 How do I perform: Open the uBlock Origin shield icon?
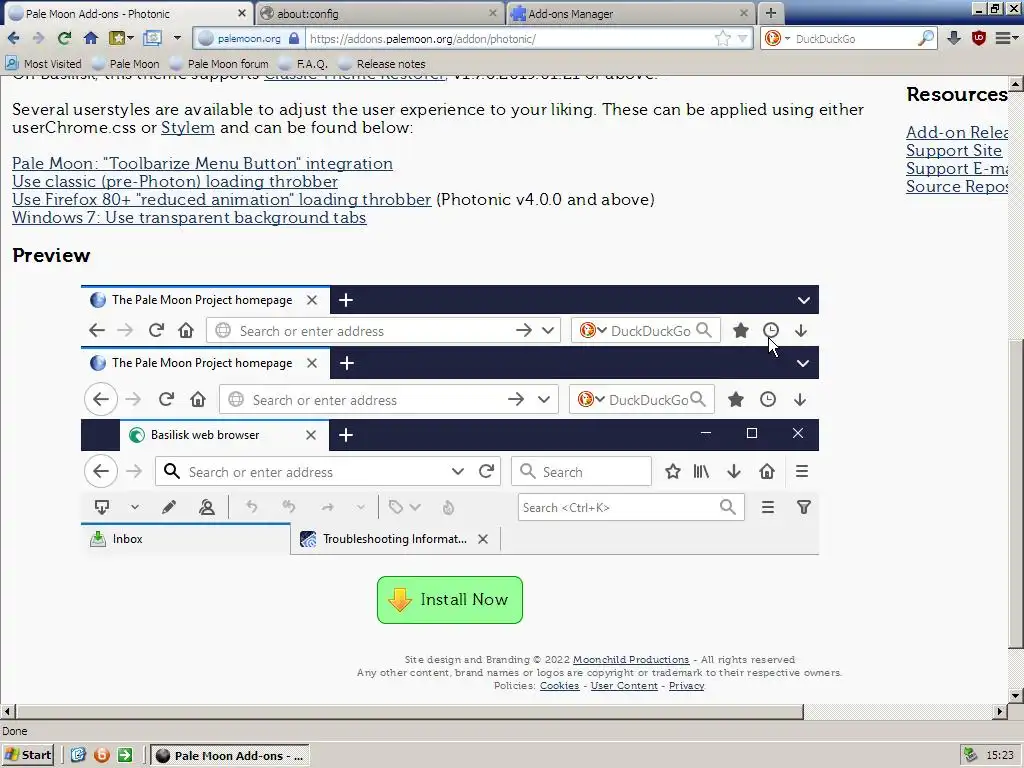(978, 39)
